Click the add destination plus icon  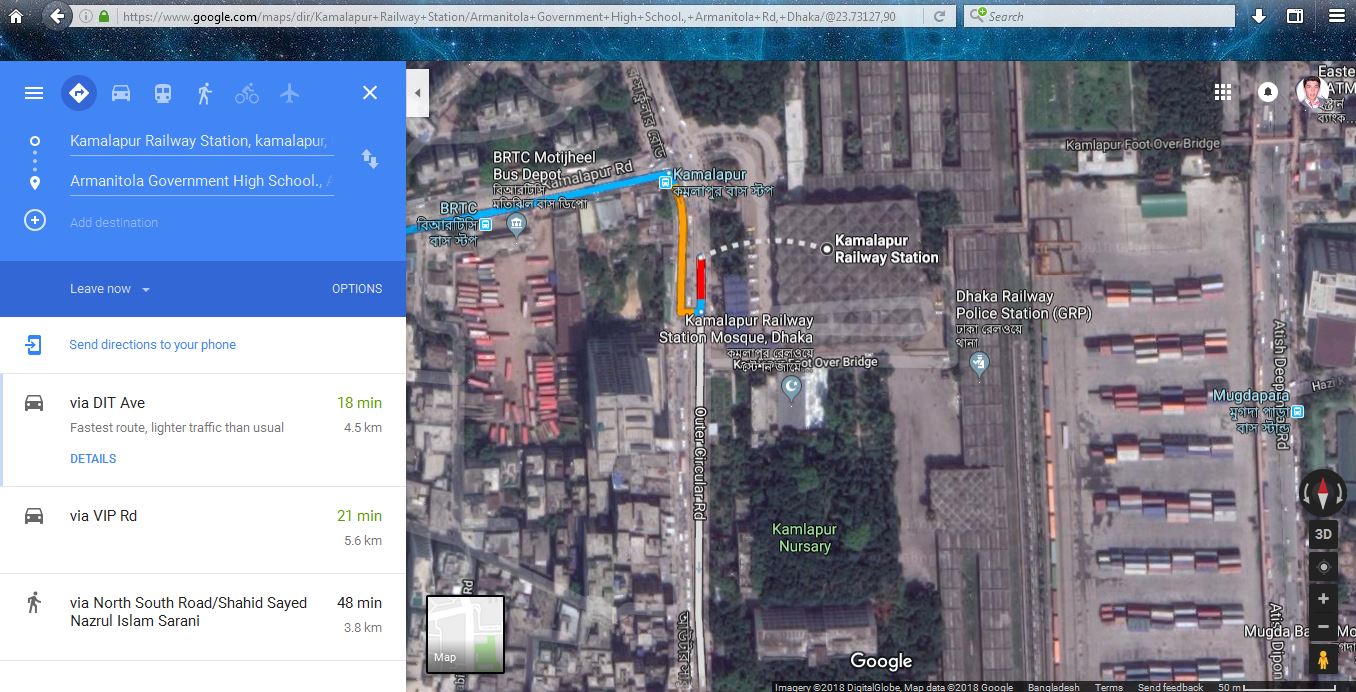(x=35, y=221)
